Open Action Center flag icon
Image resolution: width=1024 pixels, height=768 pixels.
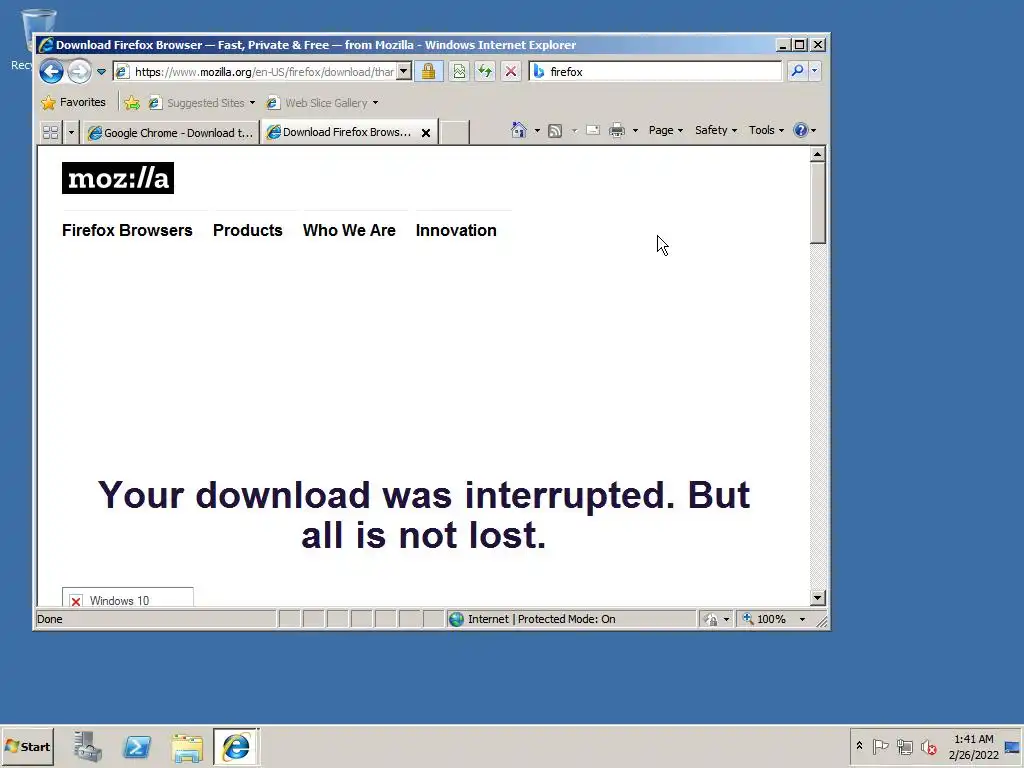pos(880,746)
